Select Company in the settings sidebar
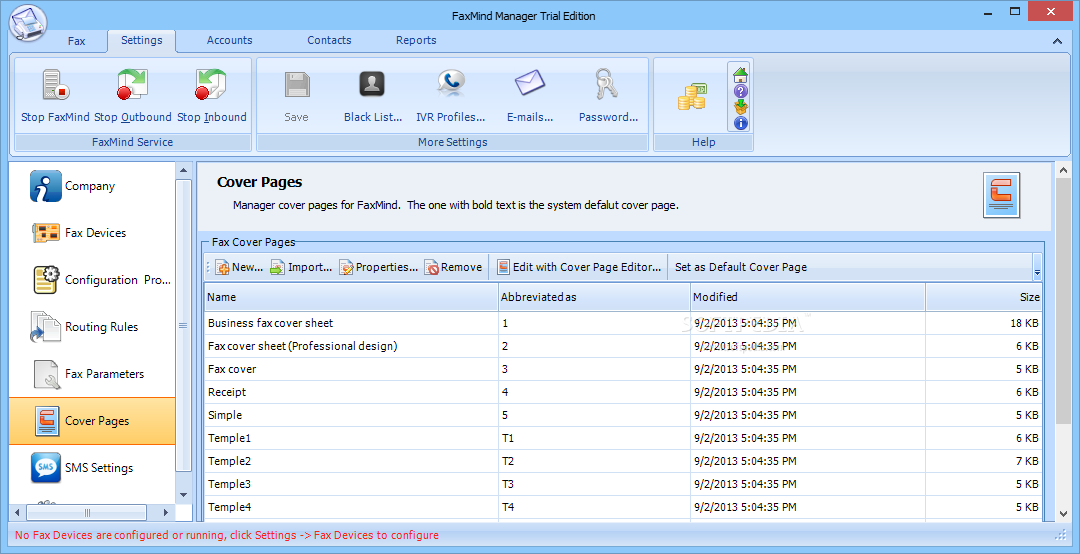The width and height of the screenshot is (1080, 554). pyautogui.click(x=92, y=186)
